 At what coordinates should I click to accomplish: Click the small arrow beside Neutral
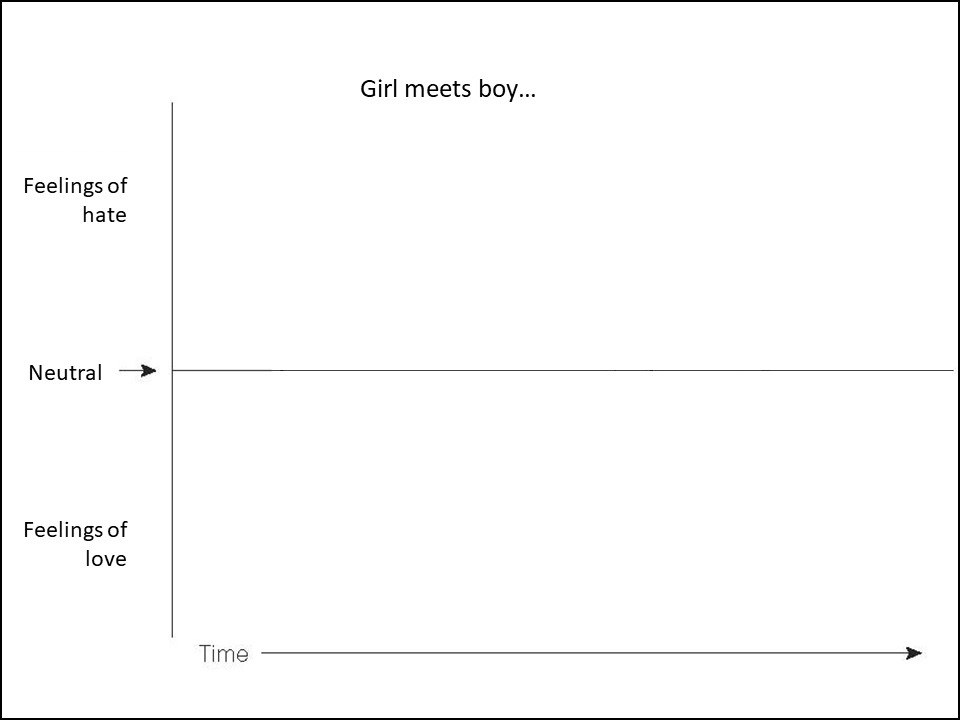[x=138, y=371]
